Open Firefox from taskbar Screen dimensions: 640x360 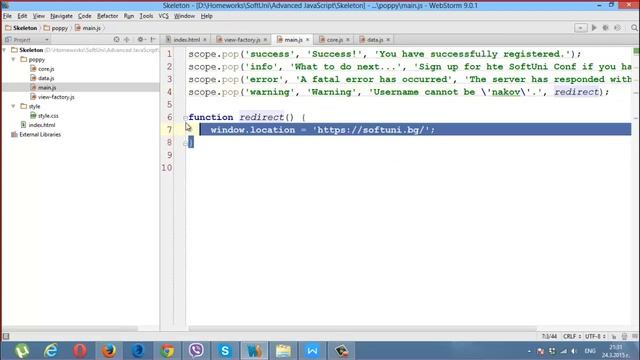coord(109,351)
